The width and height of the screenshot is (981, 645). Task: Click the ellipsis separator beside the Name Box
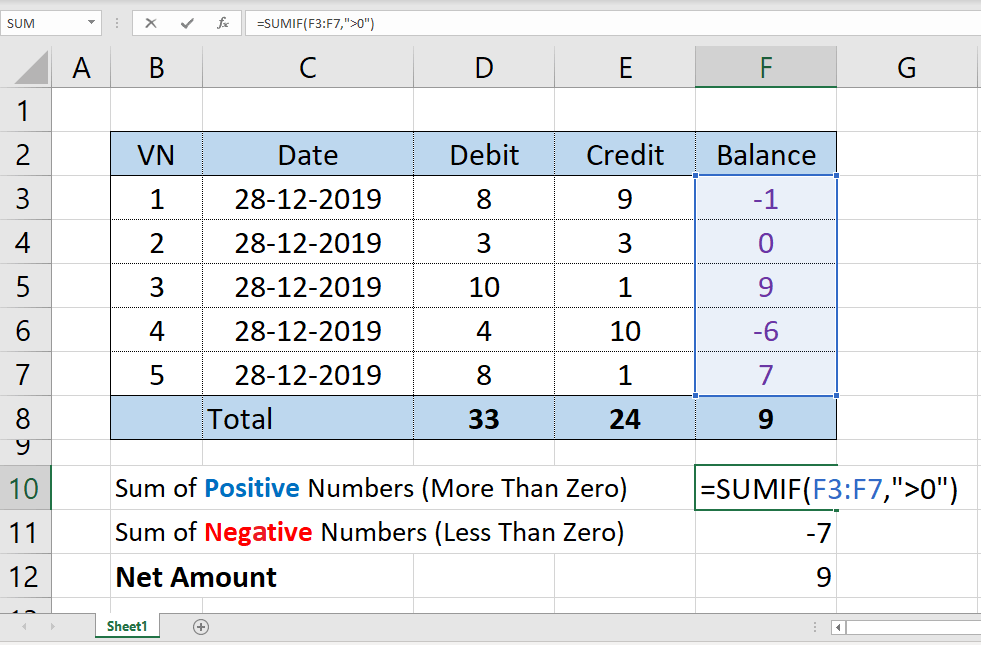coord(118,23)
